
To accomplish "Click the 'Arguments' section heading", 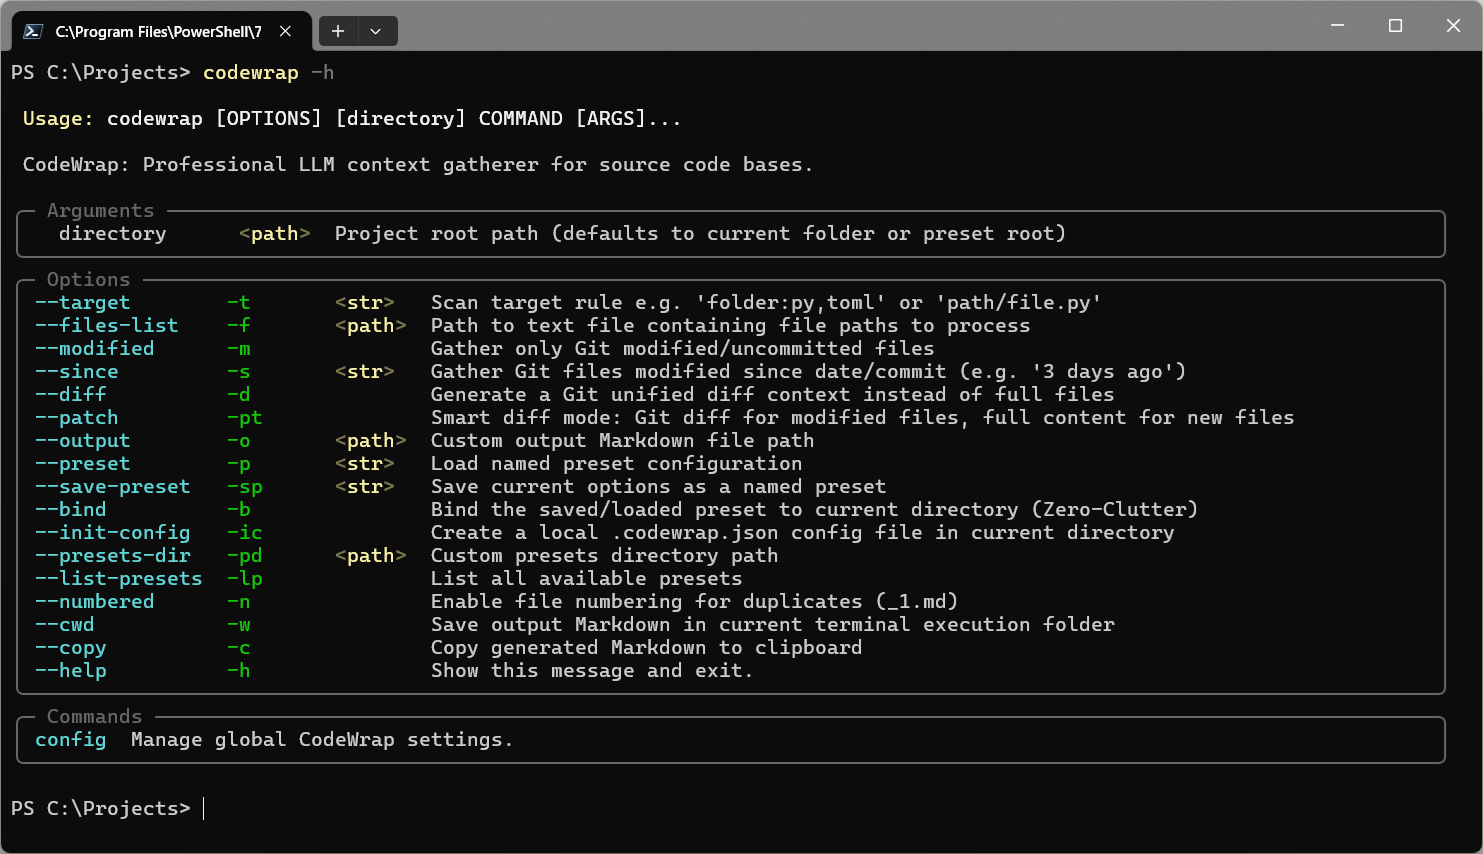I will point(101,211).
